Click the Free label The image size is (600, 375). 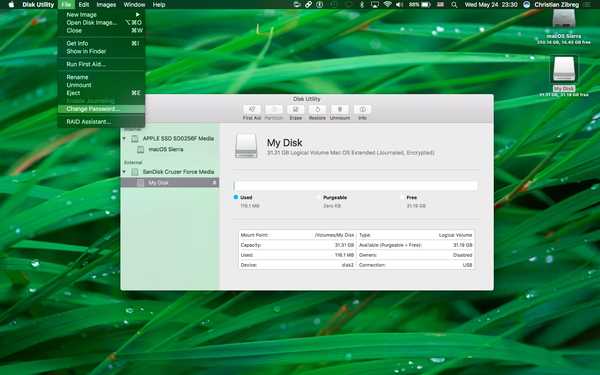coord(412,197)
